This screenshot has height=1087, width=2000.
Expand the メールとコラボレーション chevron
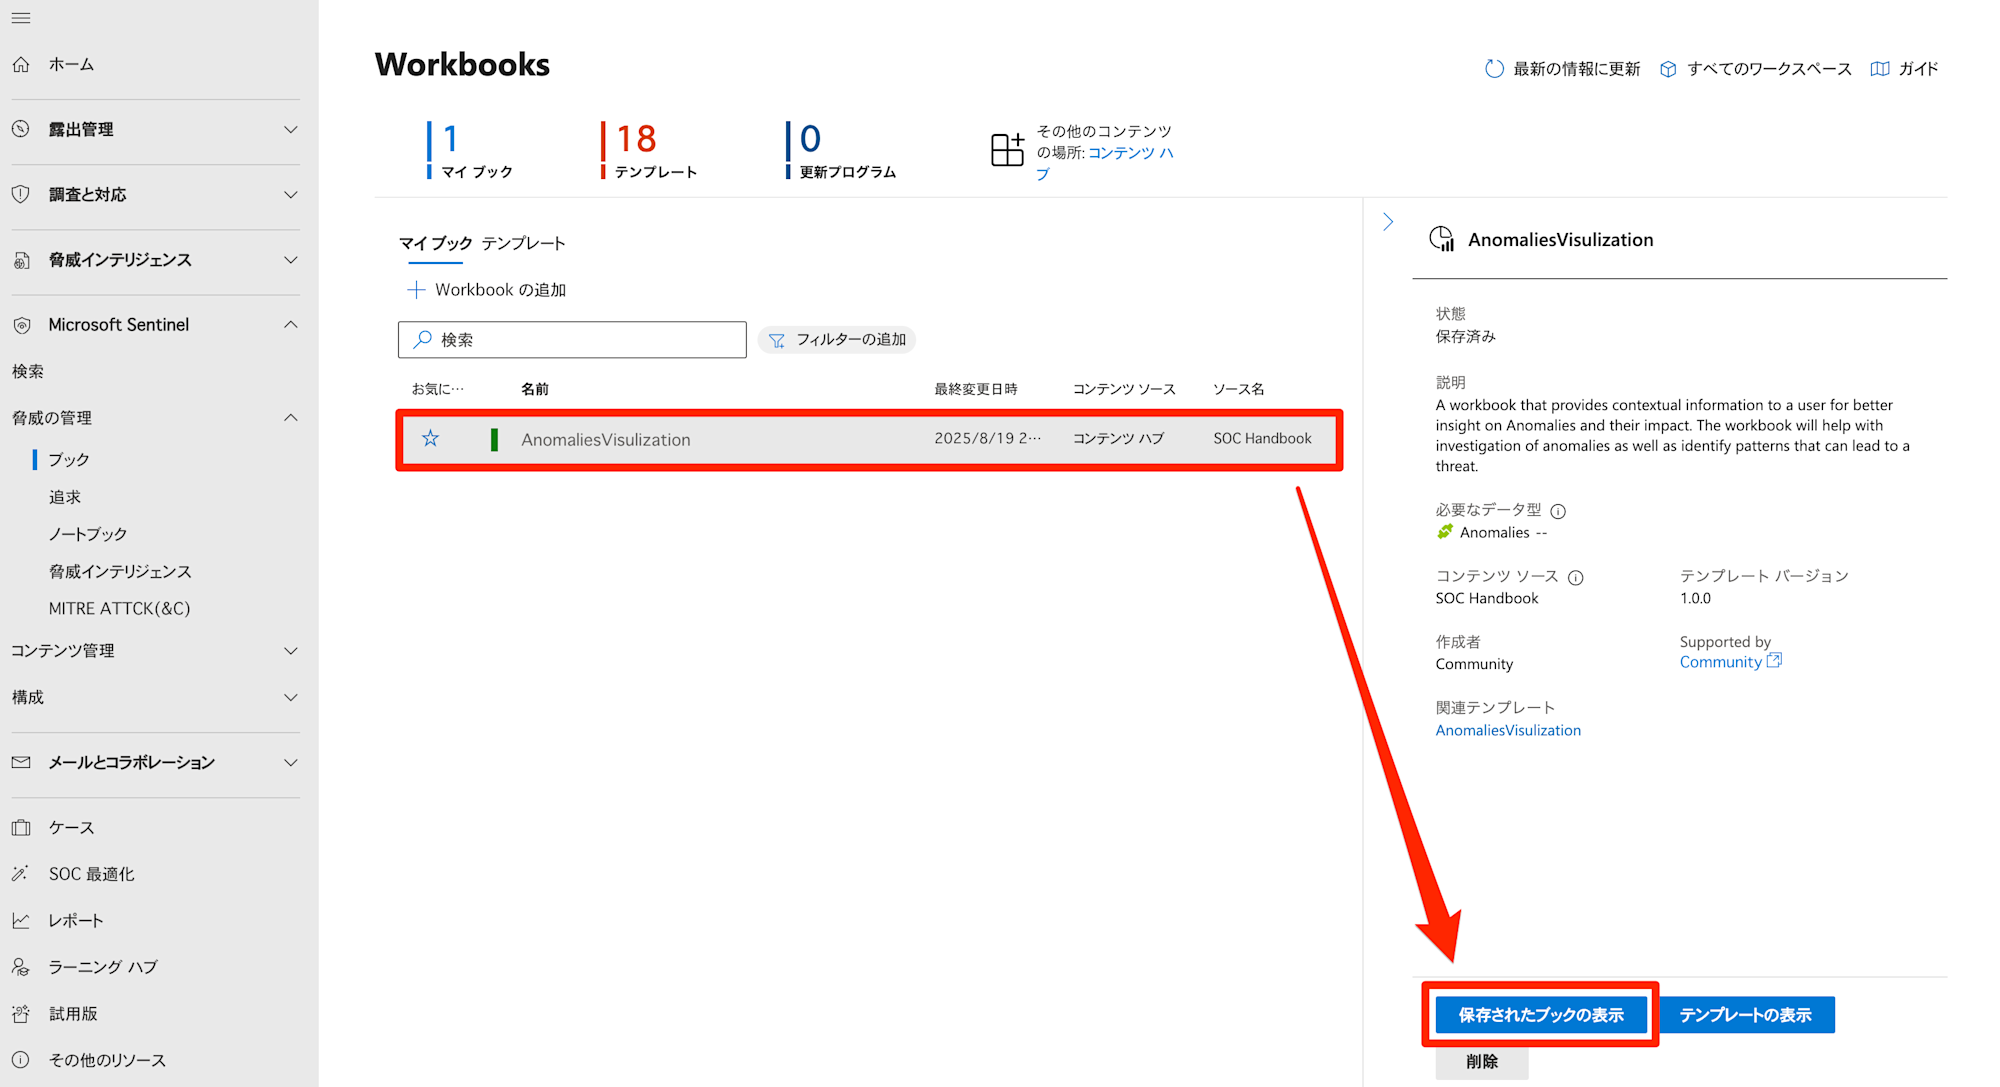[291, 762]
